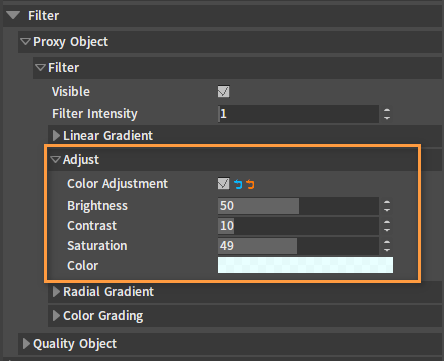Click the Saturation slider showing 49
The image size is (444, 361).
coord(298,246)
